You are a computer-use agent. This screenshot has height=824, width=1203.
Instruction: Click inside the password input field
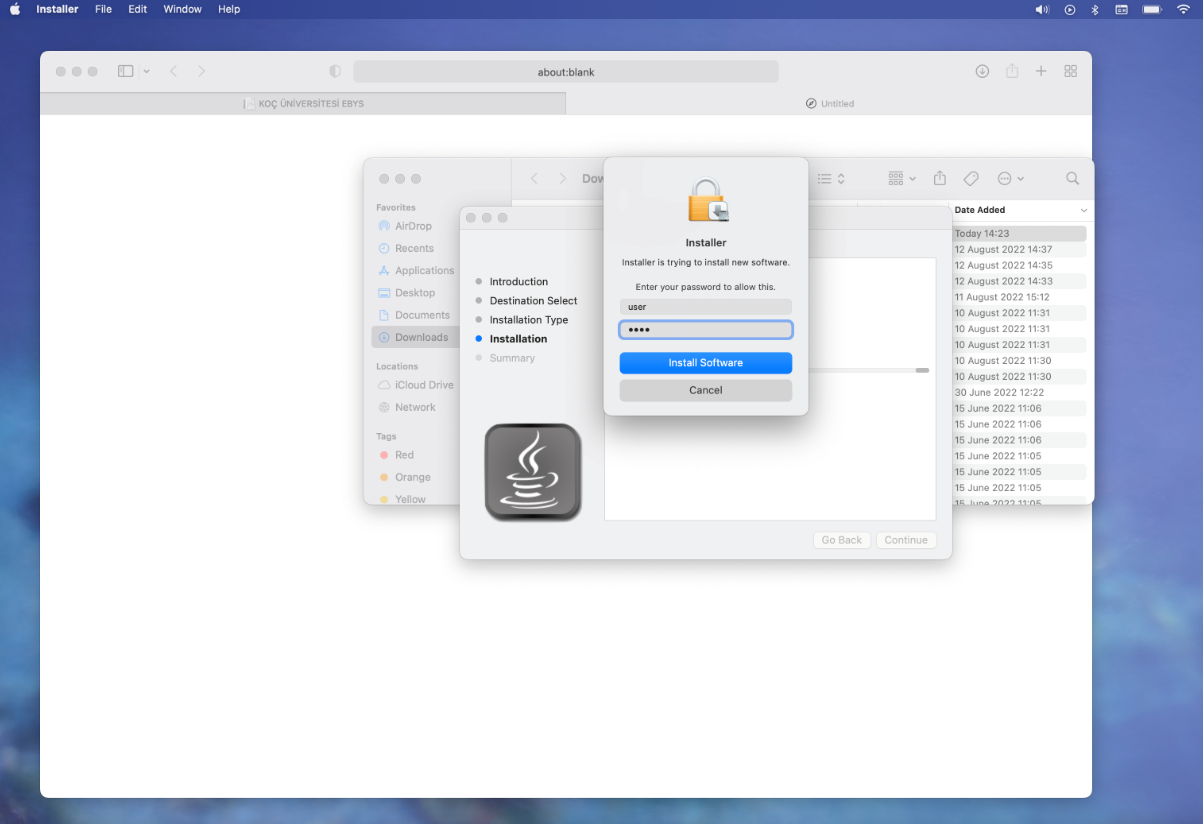(x=705, y=329)
